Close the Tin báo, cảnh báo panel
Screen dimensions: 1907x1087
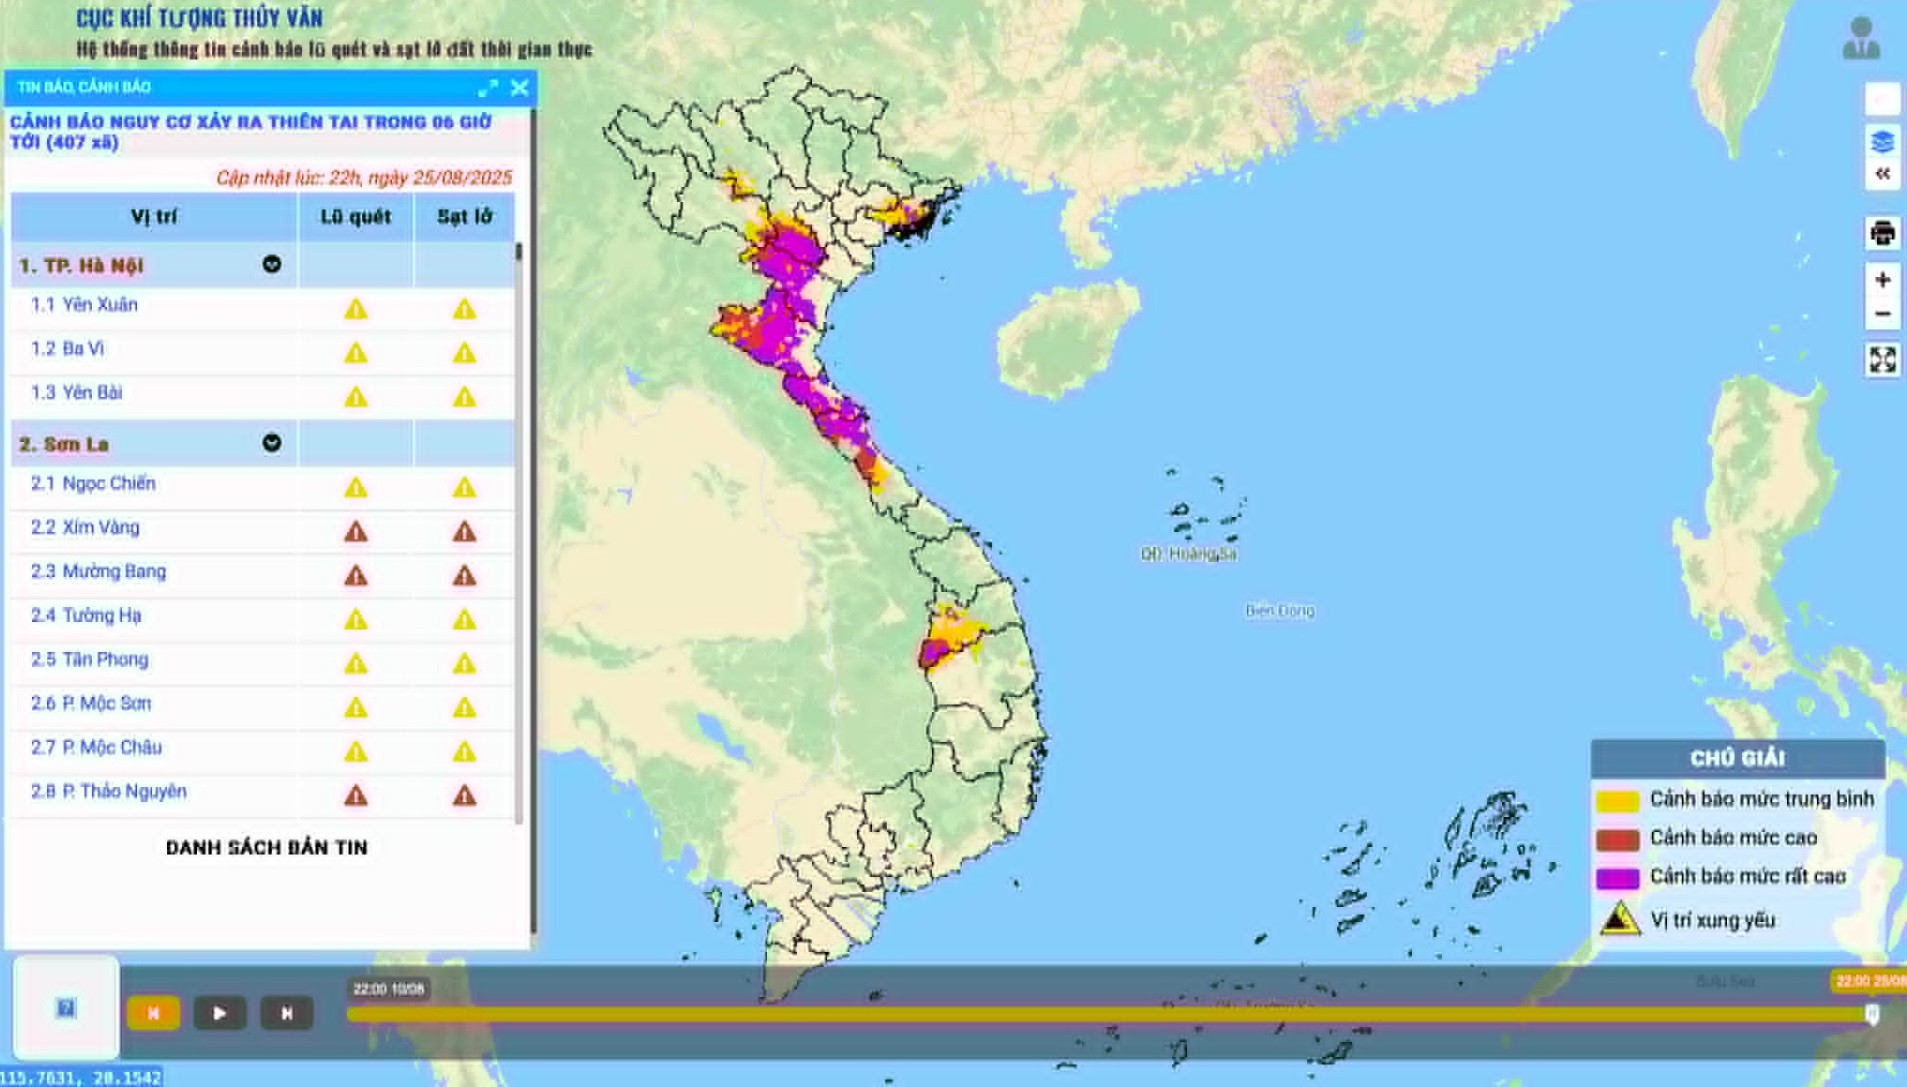[520, 88]
